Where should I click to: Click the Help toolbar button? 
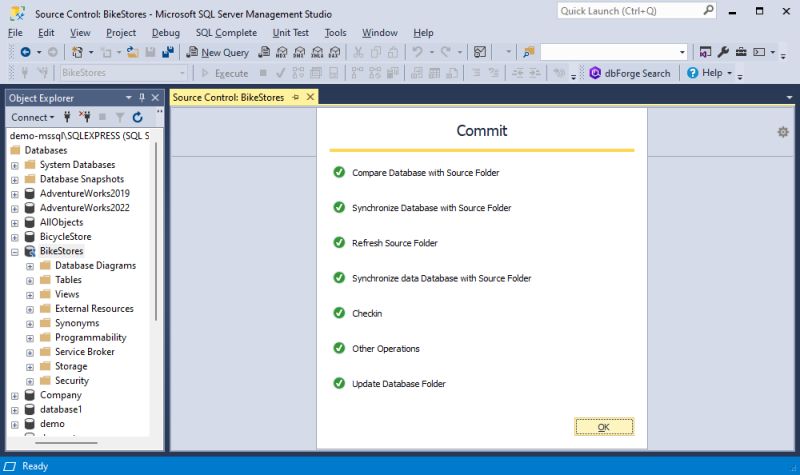click(704, 73)
